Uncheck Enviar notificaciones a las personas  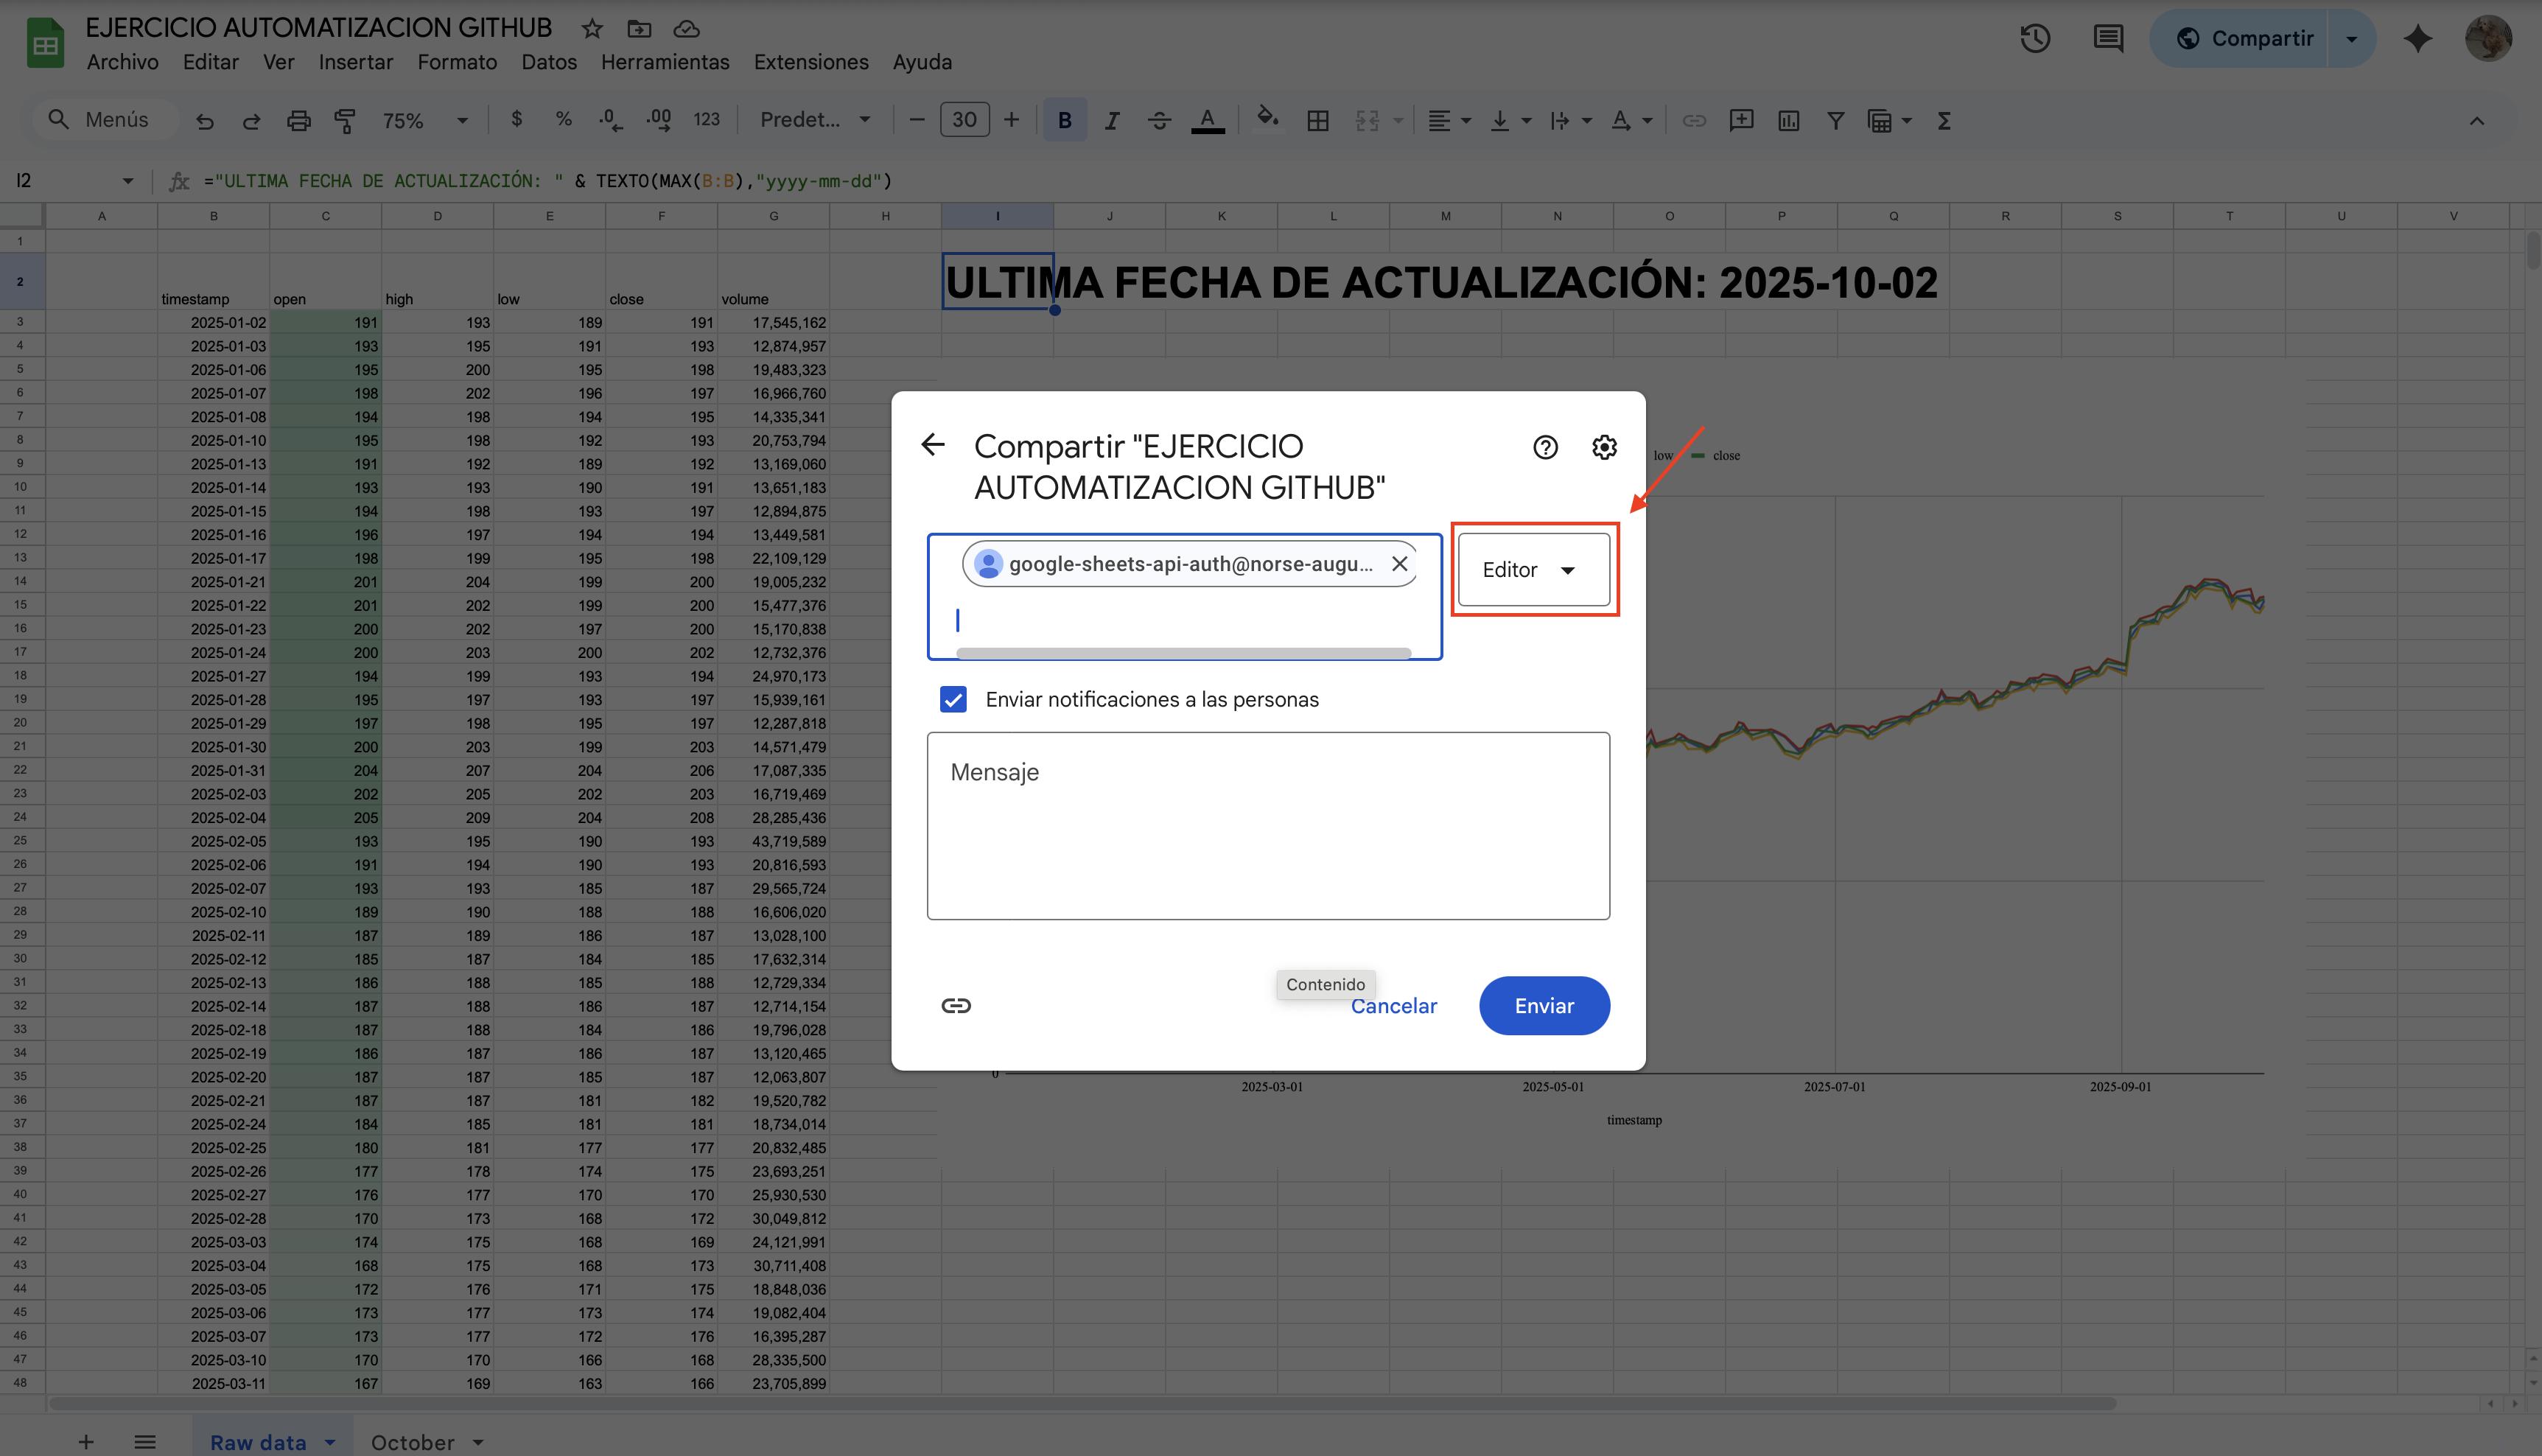point(953,699)
